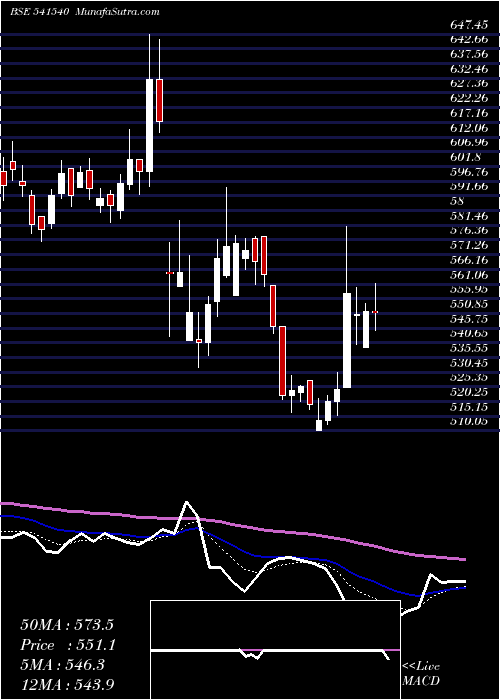Click the 525.35 price level
500x700 pixels.
coord(469,377)
